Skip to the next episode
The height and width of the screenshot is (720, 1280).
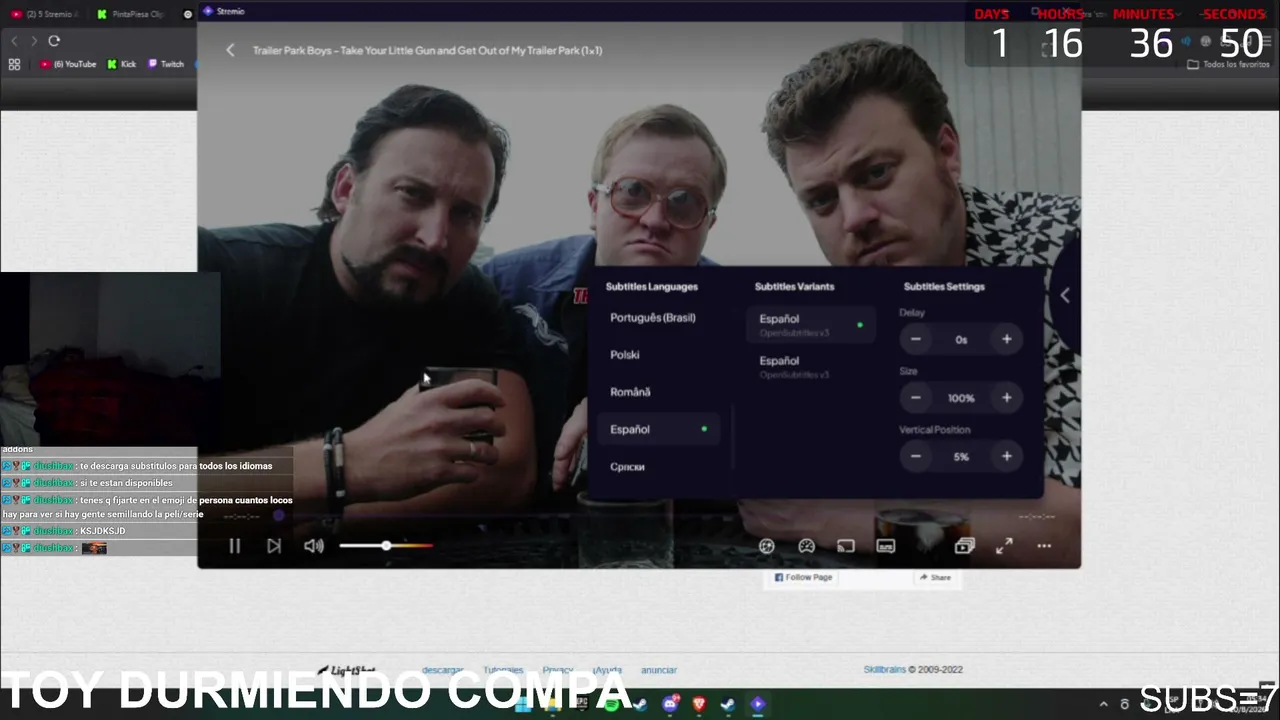click(x=274, y=546)
